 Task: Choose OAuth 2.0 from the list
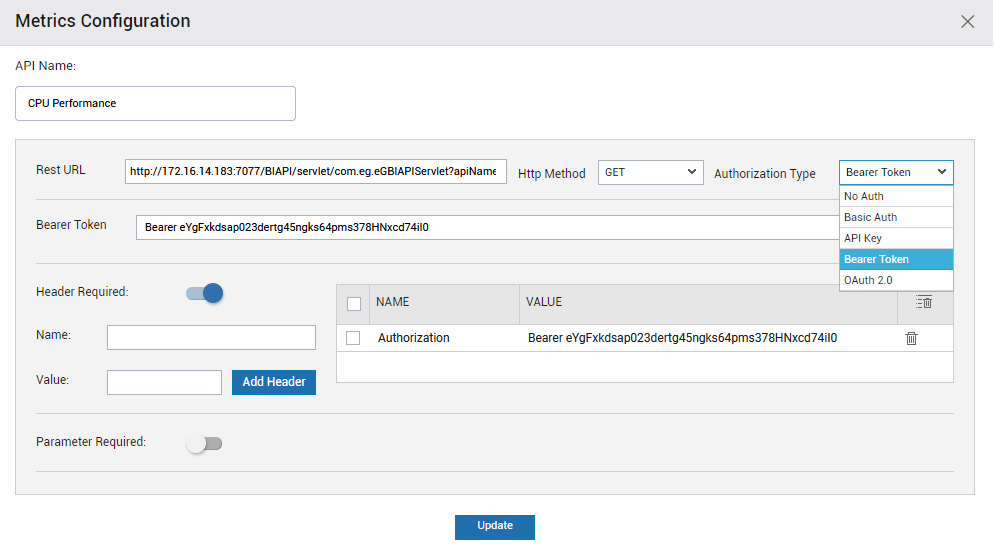tap(896, 280)
